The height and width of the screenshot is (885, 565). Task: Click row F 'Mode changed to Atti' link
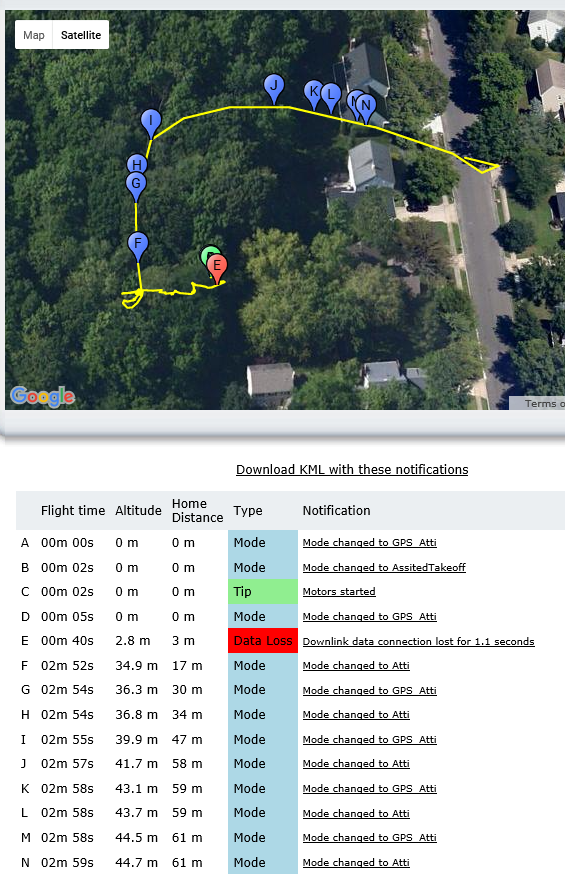click(x=356, y=665)
